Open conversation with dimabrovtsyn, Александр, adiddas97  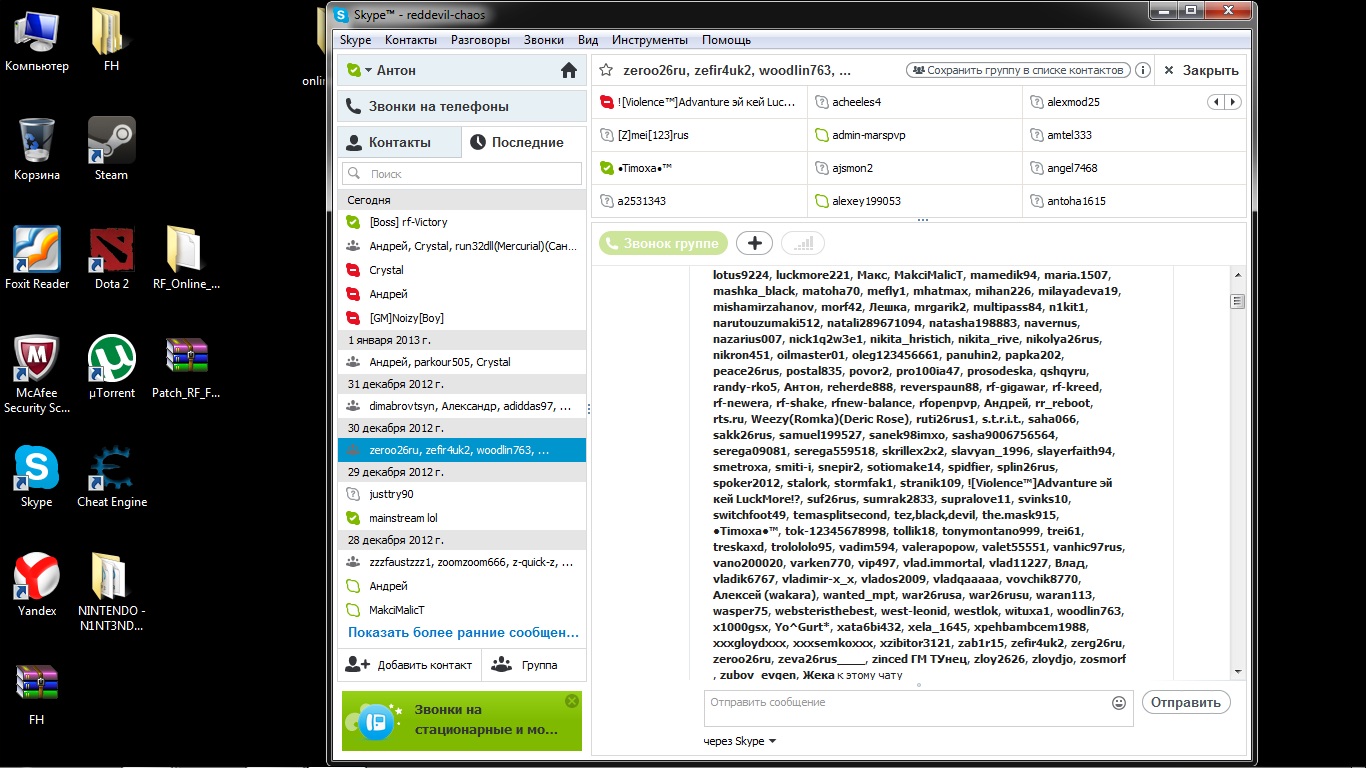point(462,406)
